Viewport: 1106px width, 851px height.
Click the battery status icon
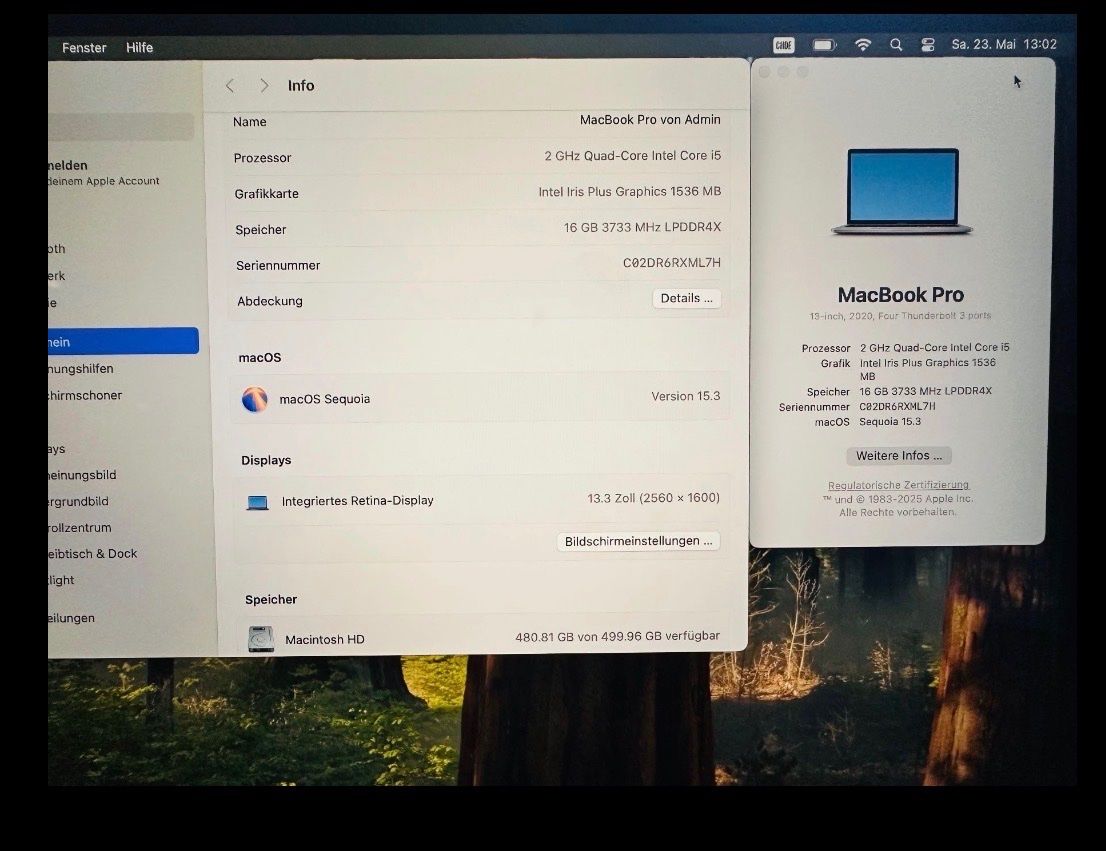click(x=824, y=45)
